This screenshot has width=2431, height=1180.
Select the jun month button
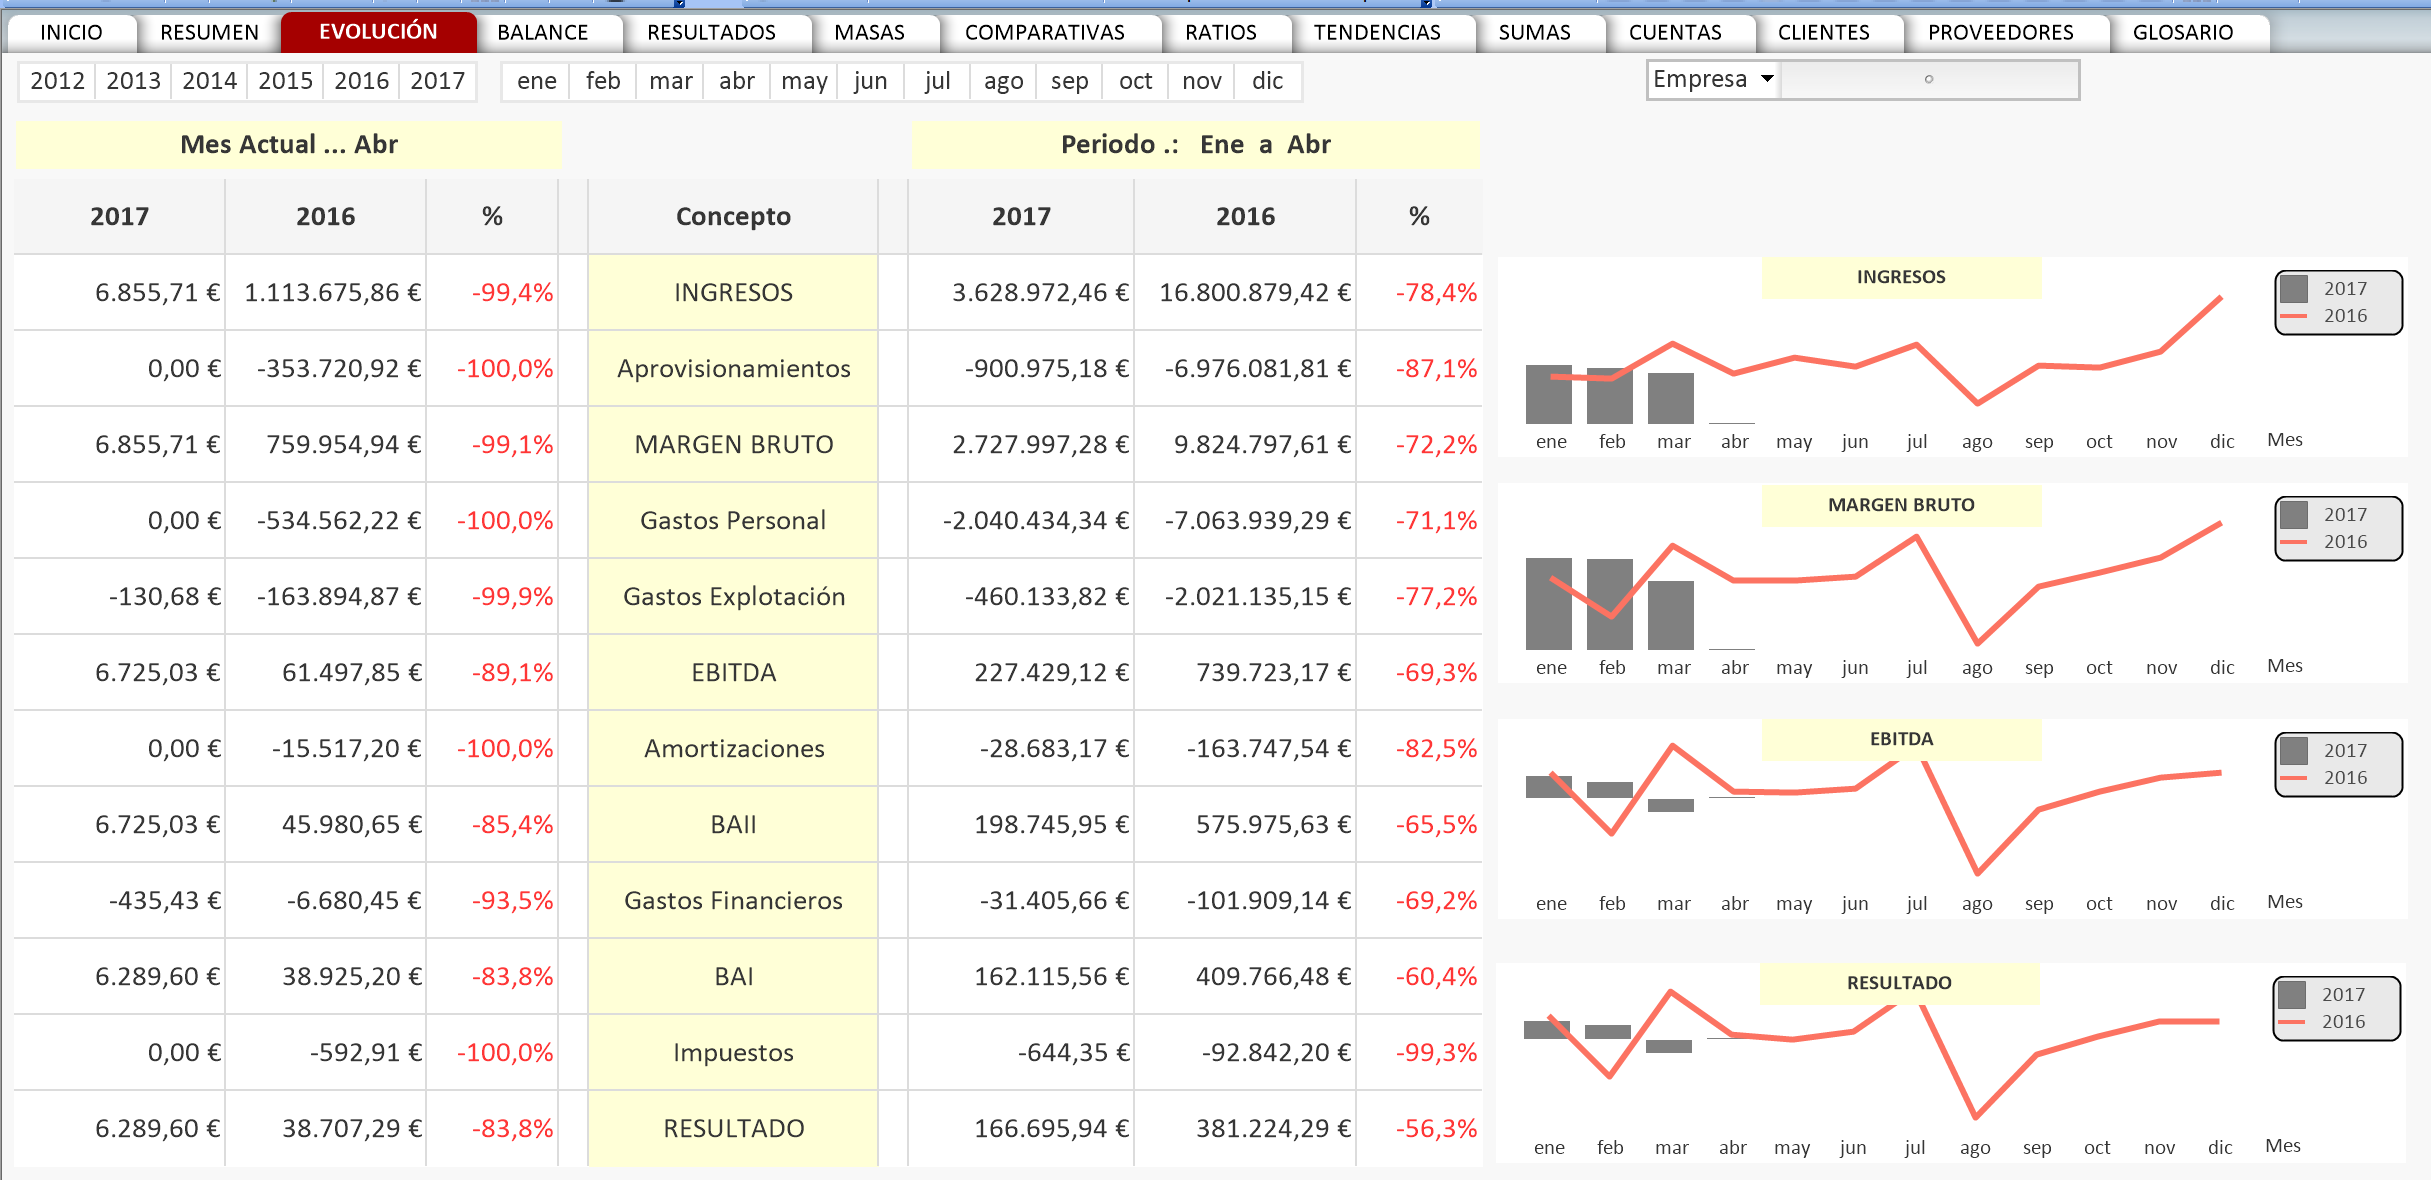(x=870, y=81)
